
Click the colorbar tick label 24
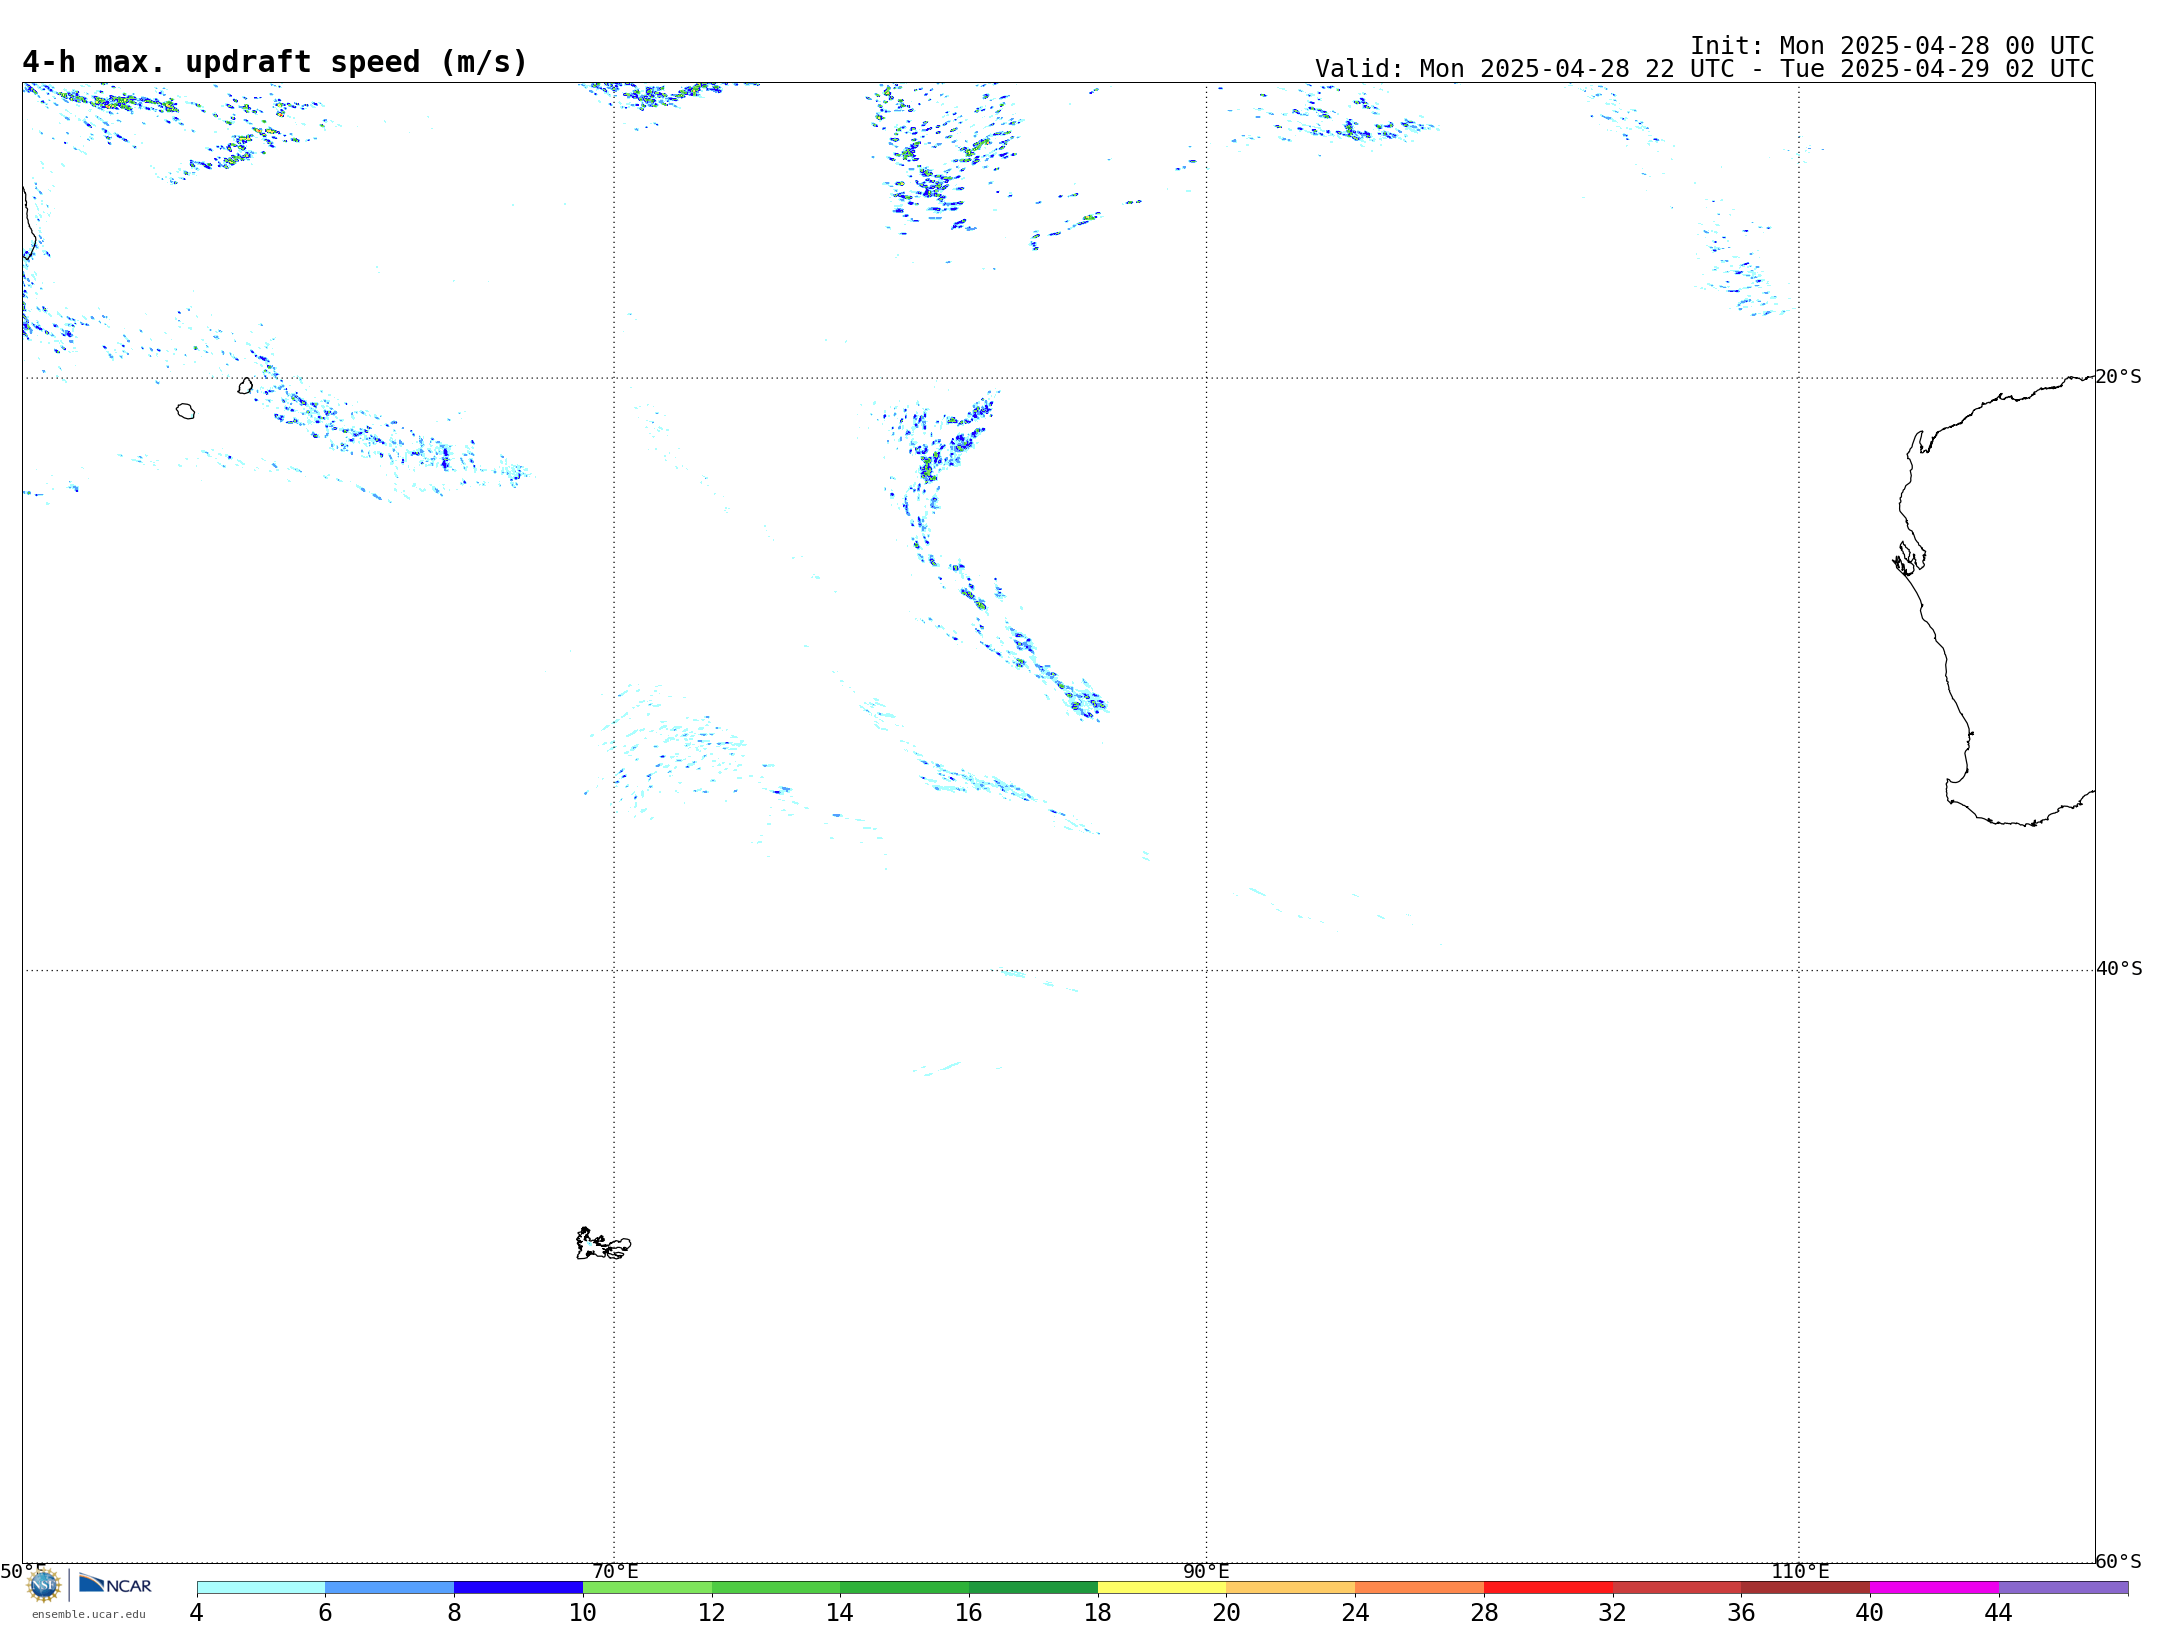pyautogui.click(x=1355, y=1612)
